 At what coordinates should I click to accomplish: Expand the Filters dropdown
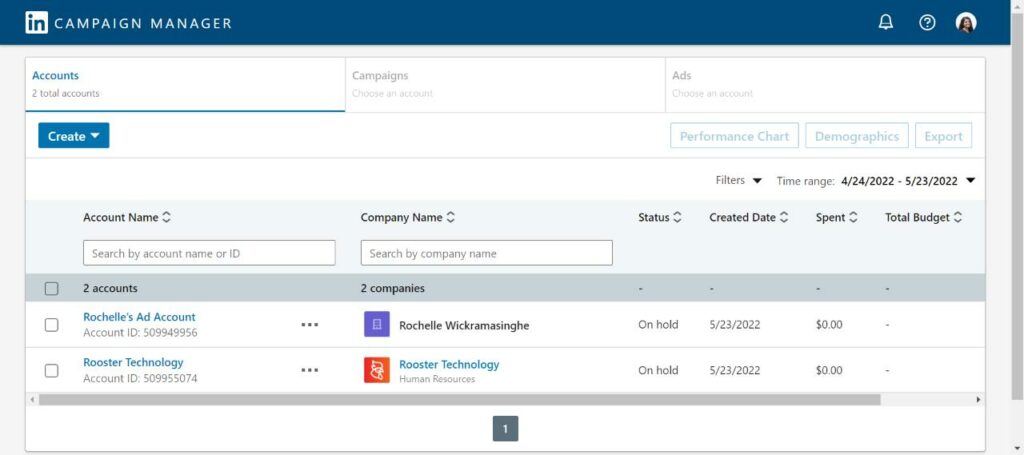pos(739,181)
